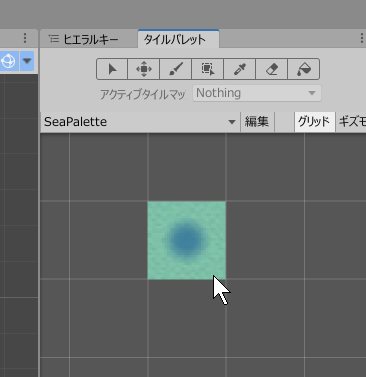The image size is (366, 377).
Task: Open the tile palette panel options menu
Action: click(x=362, y=38)
